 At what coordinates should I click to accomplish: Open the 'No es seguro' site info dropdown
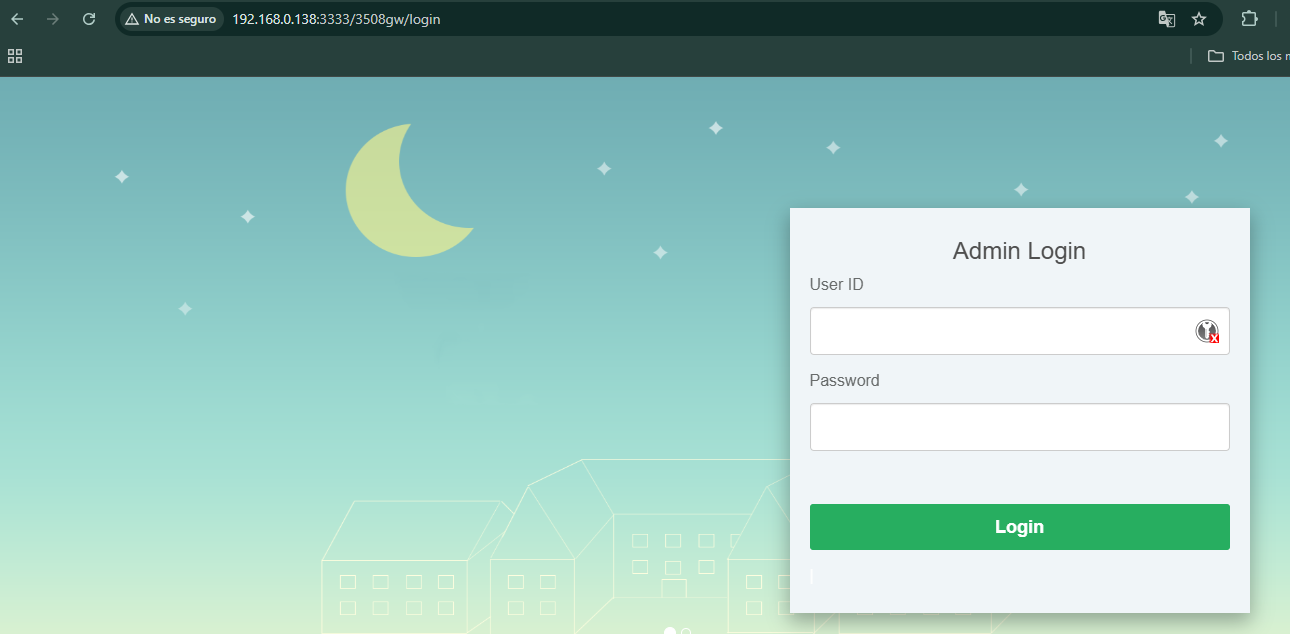(171, 19)
